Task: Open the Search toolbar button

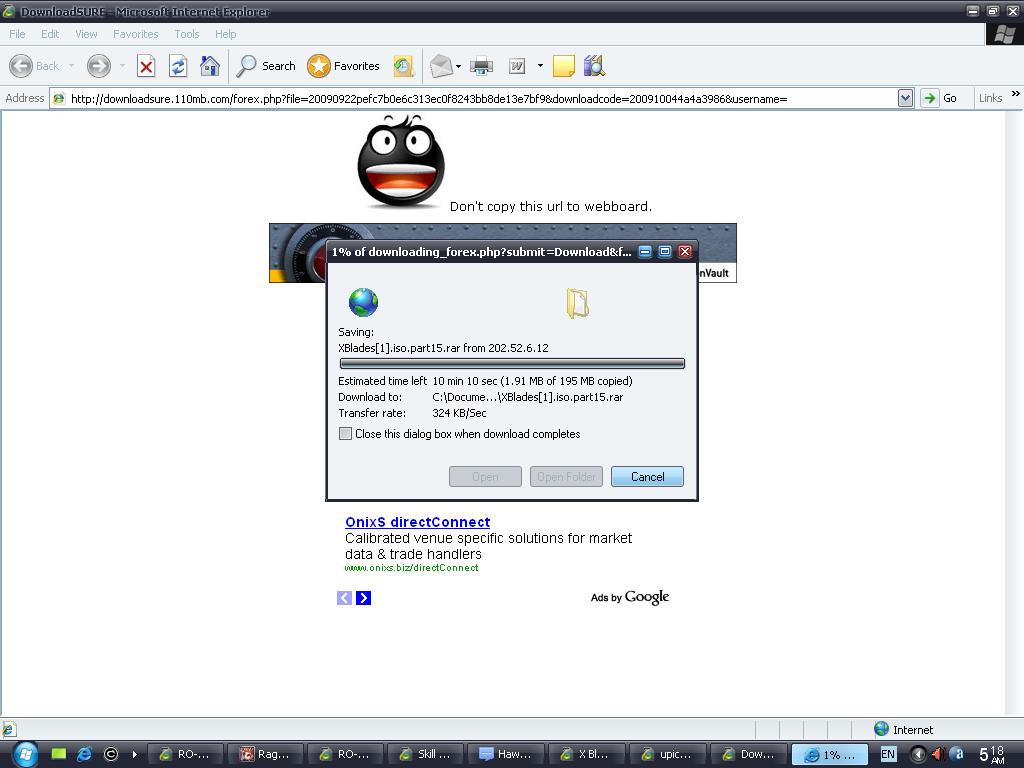Action: (x=266, y=66)
